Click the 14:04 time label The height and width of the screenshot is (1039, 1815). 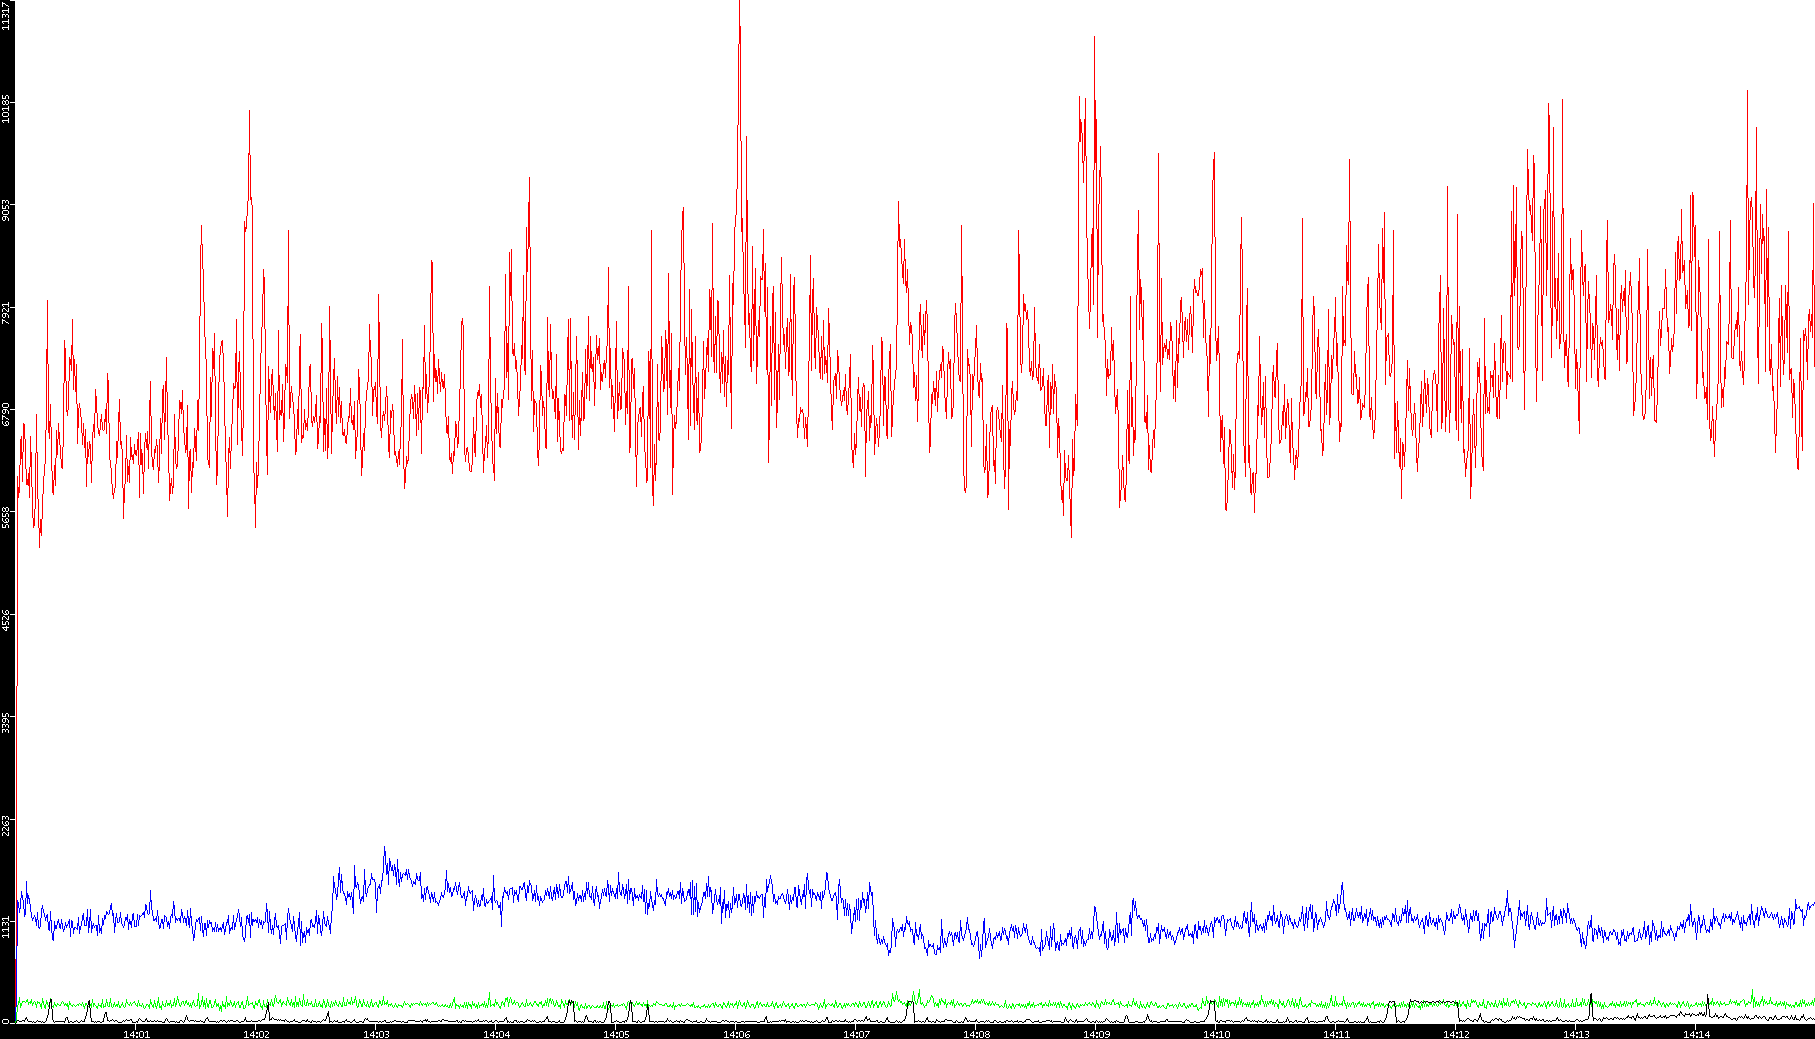click(496, 1034)
